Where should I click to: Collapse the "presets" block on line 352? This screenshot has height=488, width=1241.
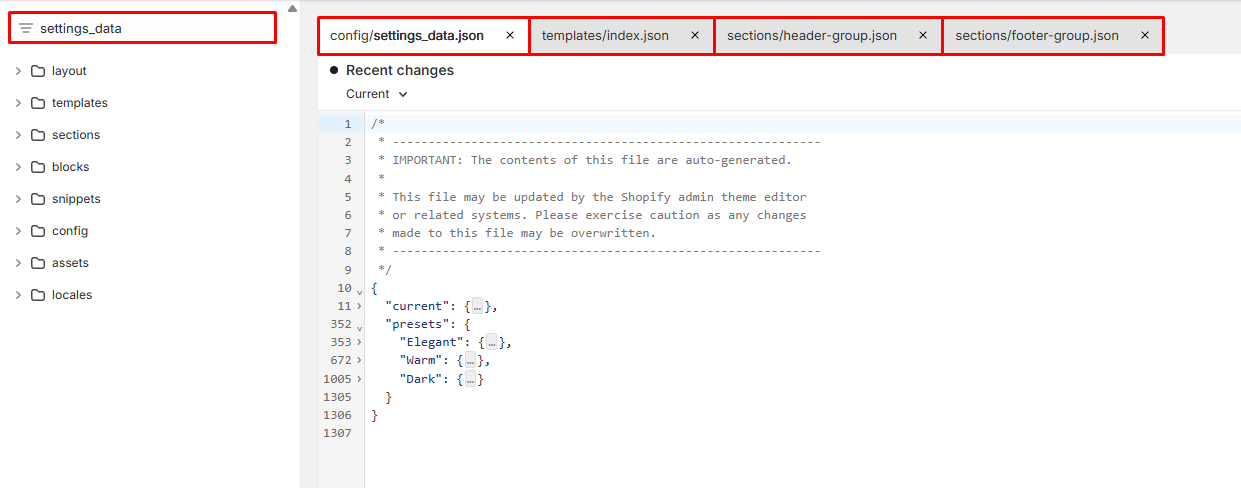pyautogui.click(x=359, y=325)
